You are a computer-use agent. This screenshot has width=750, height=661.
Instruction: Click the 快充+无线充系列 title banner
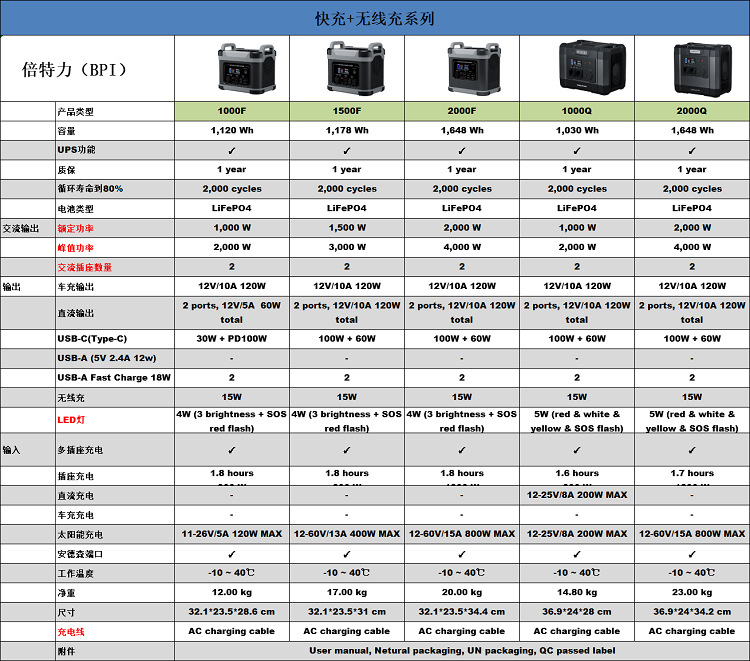tap(375, 18)
